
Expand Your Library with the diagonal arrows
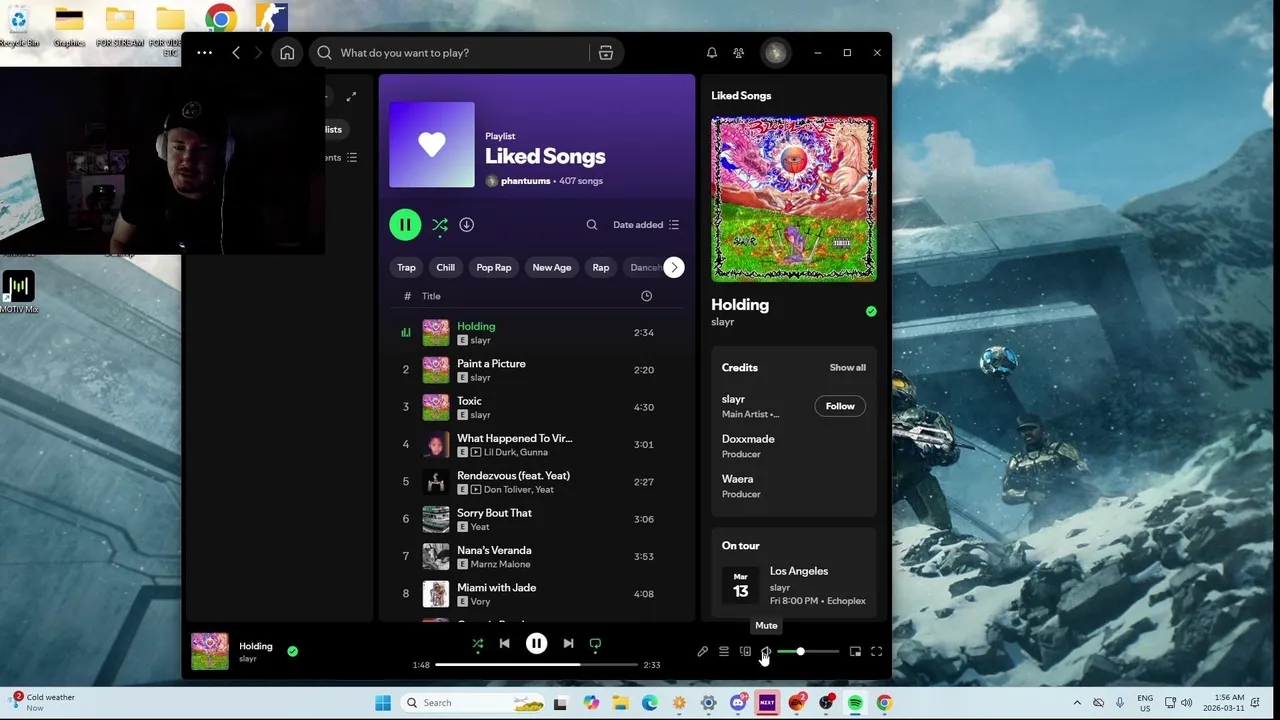(x=351, y=97)
